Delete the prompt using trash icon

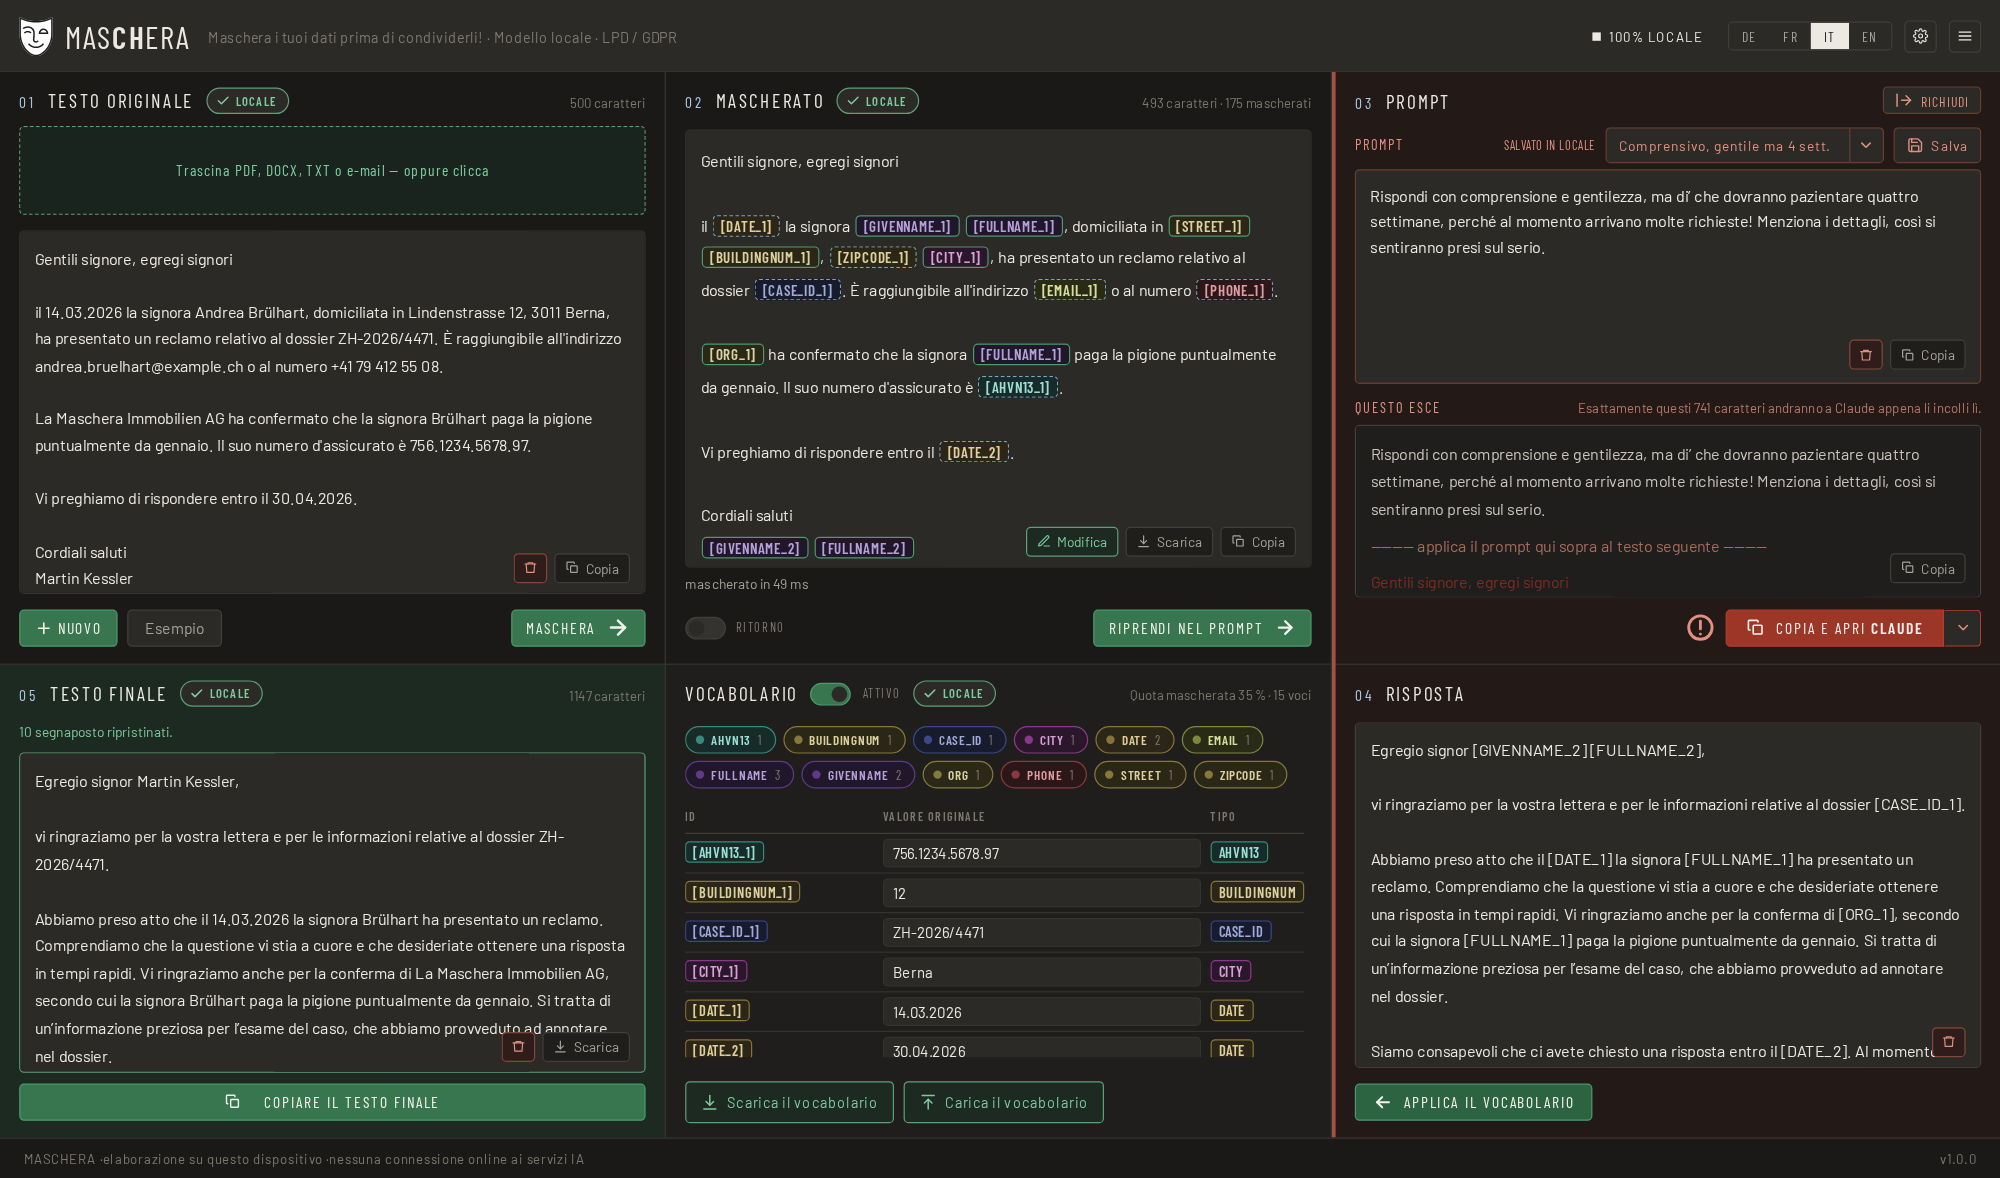pyautogui.click(x=1866, y=355)
